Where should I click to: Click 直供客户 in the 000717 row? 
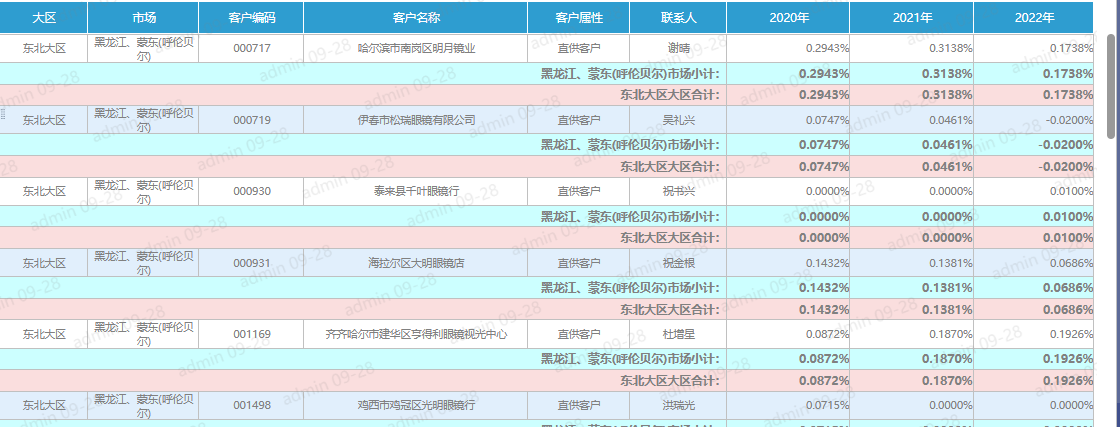pyautogui.click(x=579, y=49)
